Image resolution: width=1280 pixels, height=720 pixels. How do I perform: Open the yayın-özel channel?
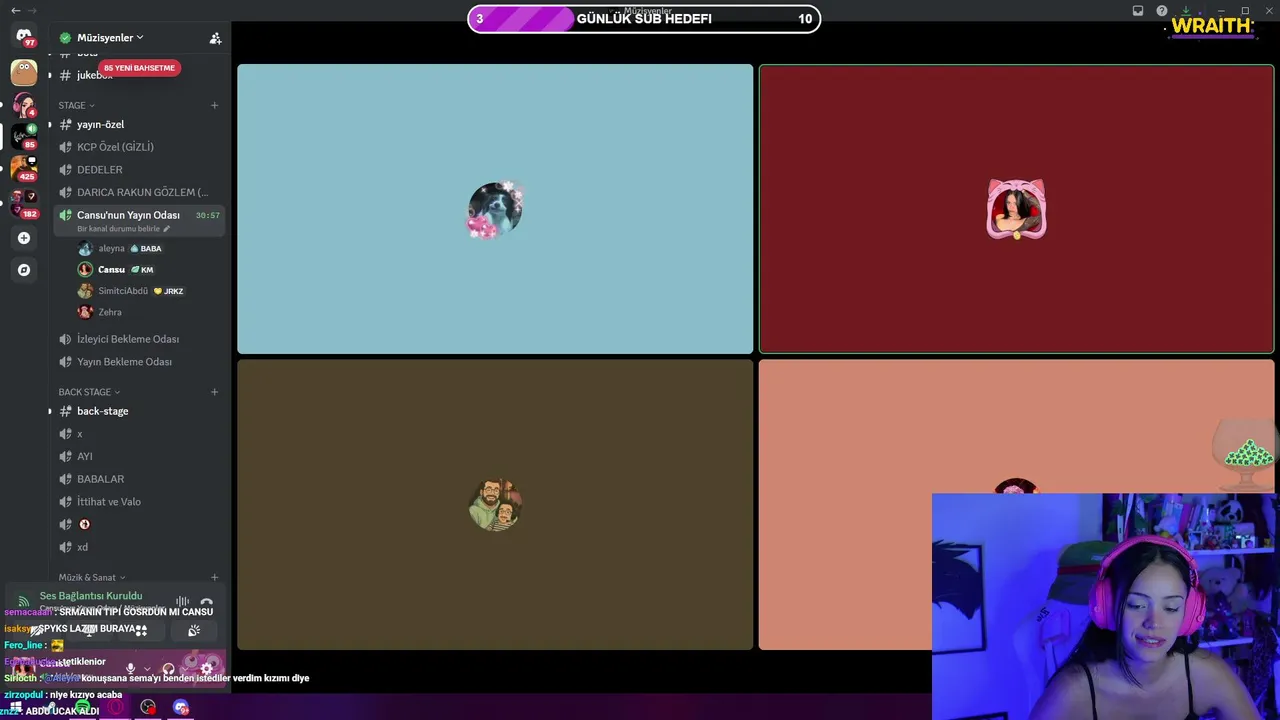138,124
